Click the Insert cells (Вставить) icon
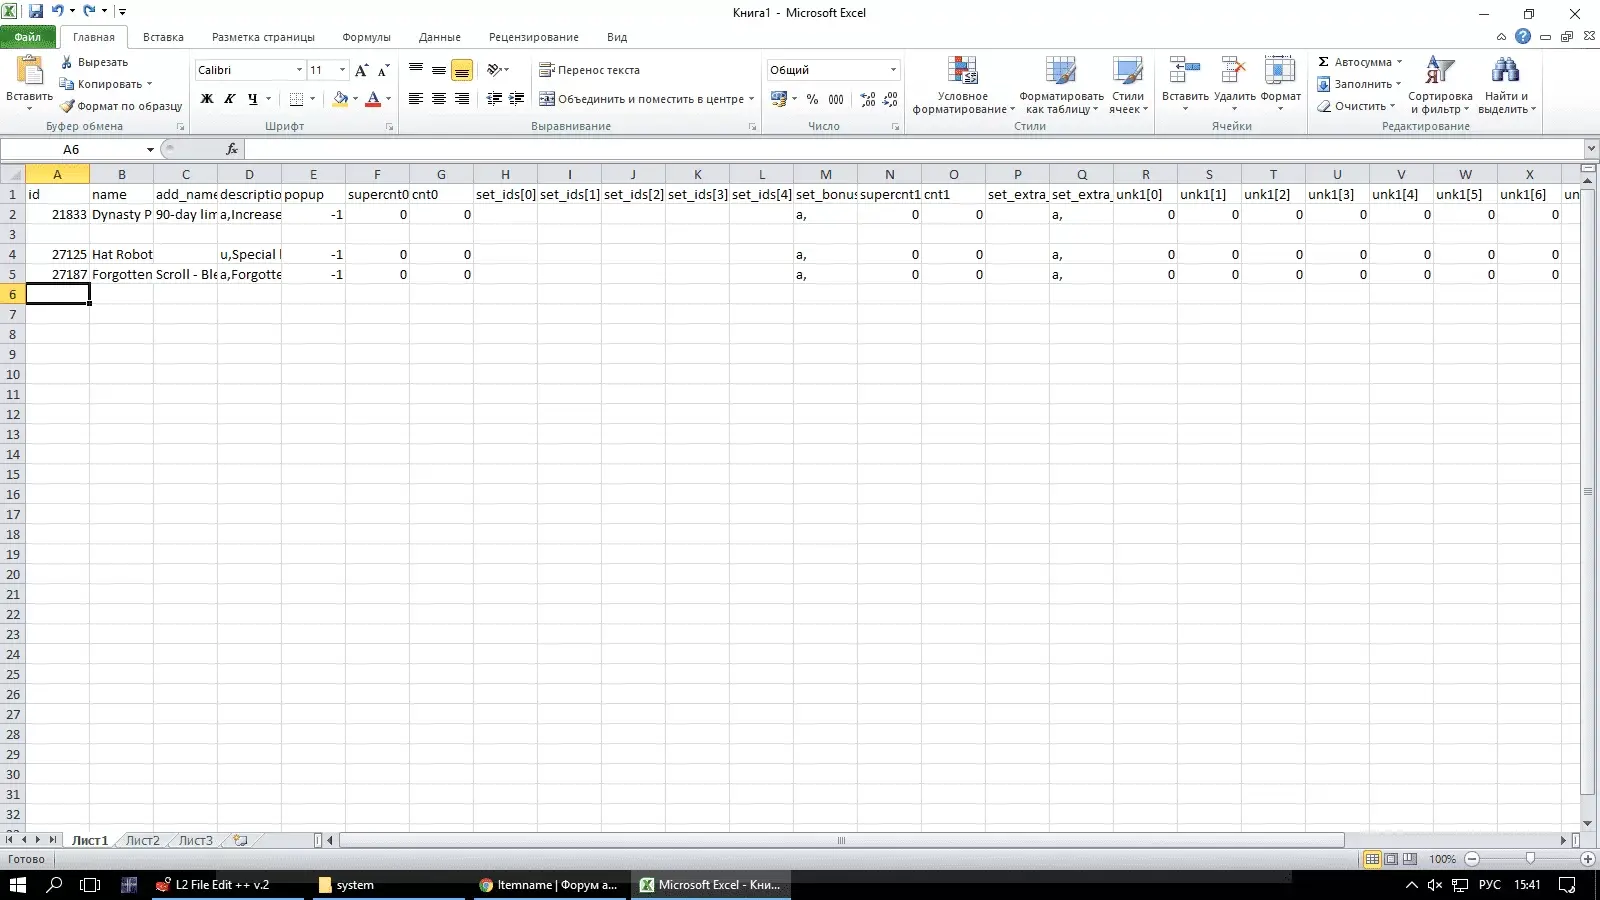 click(x=1185, y=70)
